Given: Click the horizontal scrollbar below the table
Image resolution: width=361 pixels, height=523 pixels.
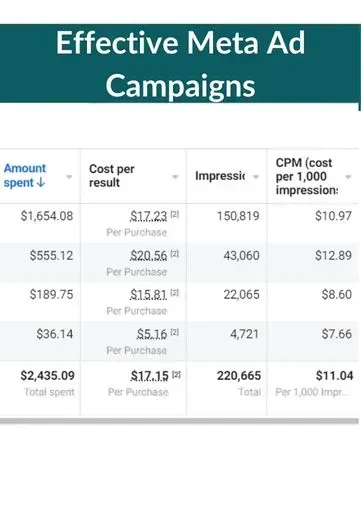Looking at the screenshot, I should (179, 421).
